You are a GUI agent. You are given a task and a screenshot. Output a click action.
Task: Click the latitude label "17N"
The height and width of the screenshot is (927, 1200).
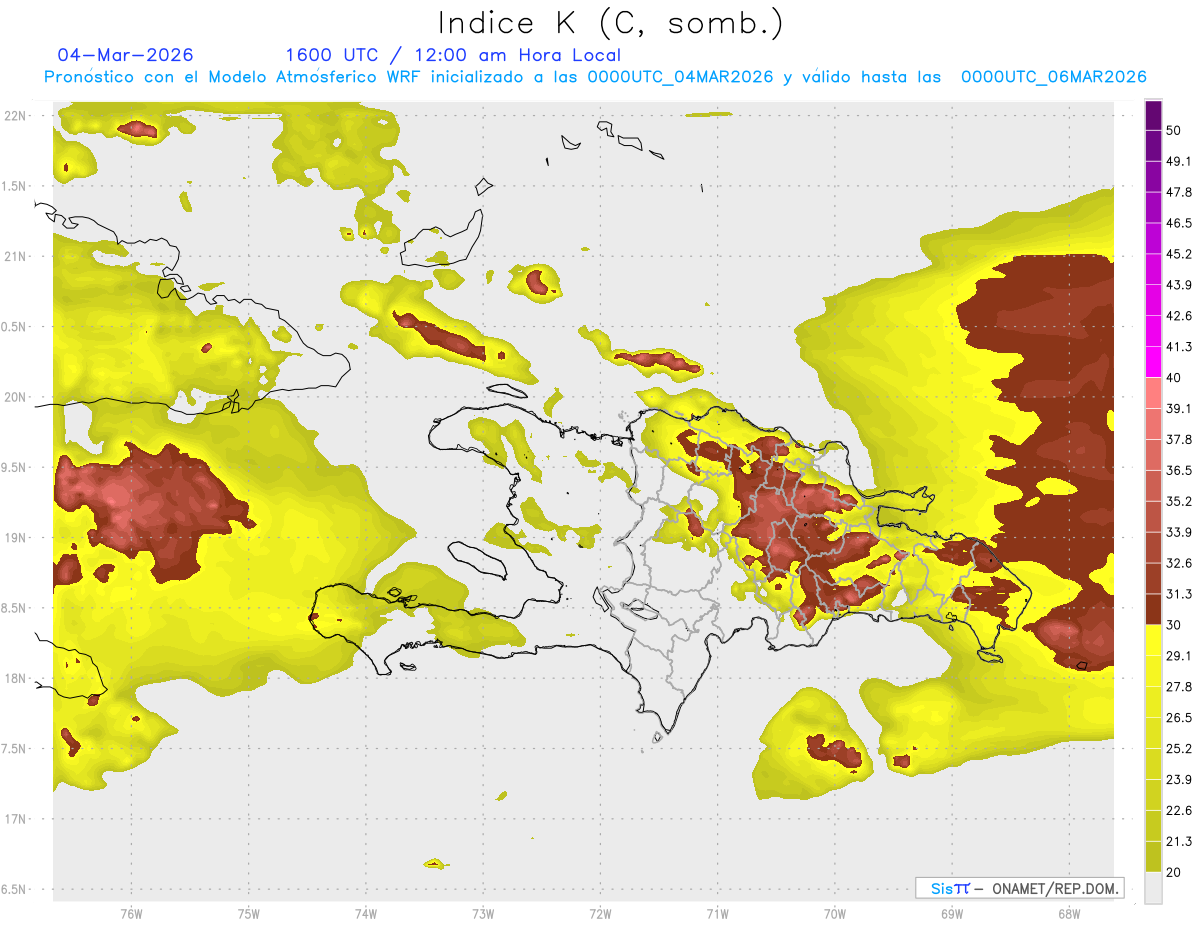(x=15, y=819)
